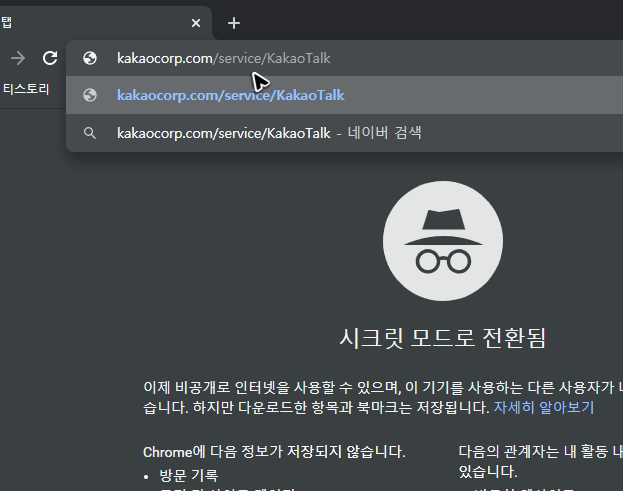Click the 방문 기록 list item
The width and height of the screenshot is (623, 491).
click(188, 475)
